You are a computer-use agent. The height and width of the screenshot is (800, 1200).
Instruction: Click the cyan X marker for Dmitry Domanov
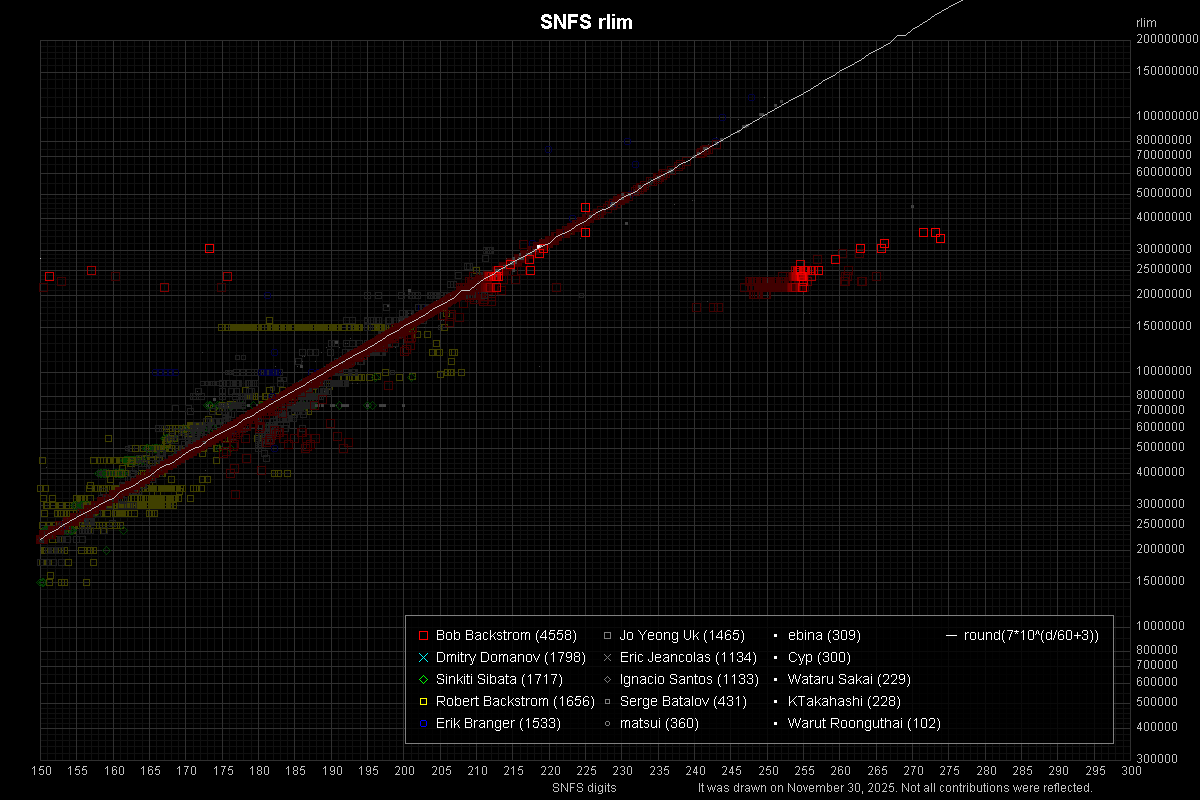(x=422, y=657)
